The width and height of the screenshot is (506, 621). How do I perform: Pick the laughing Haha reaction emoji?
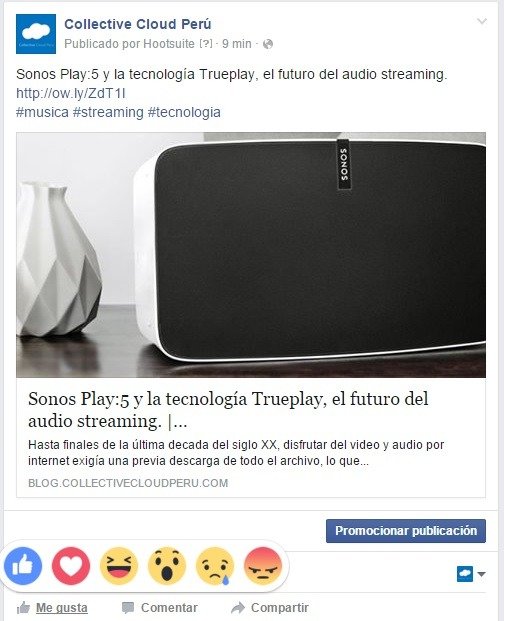(x=119, y=566)
